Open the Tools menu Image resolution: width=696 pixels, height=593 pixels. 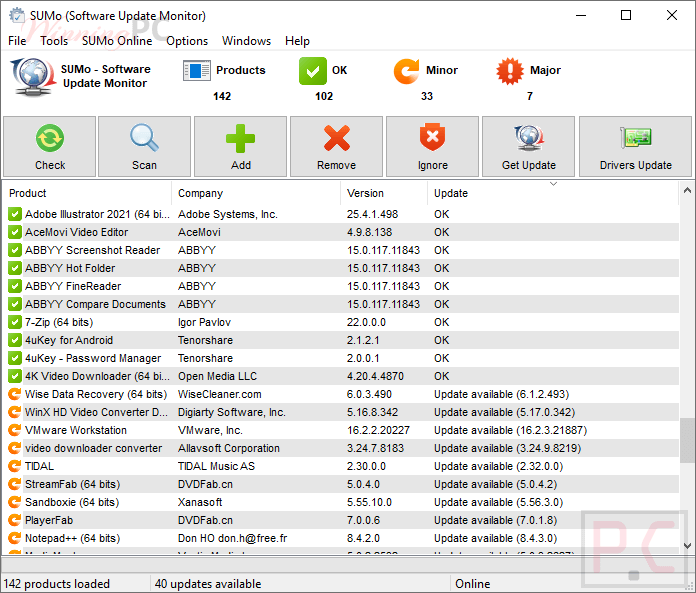(x=54, y=41)
